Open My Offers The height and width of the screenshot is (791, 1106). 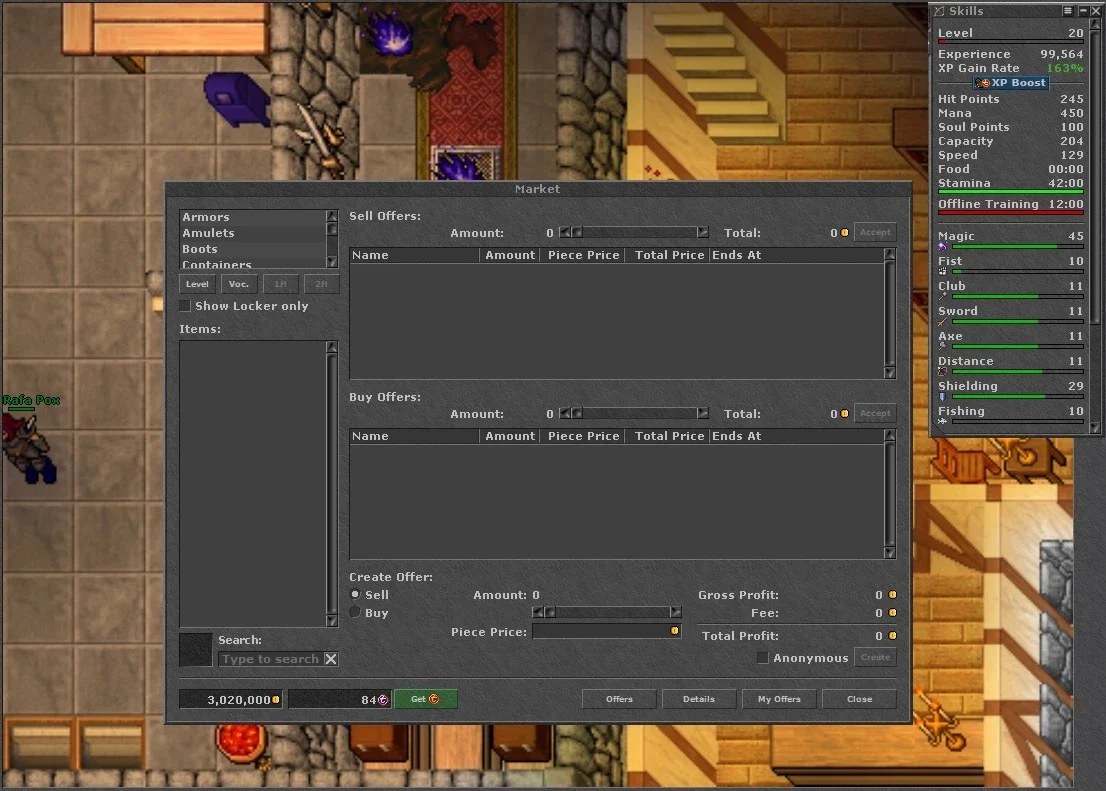(x=779, y=699)
